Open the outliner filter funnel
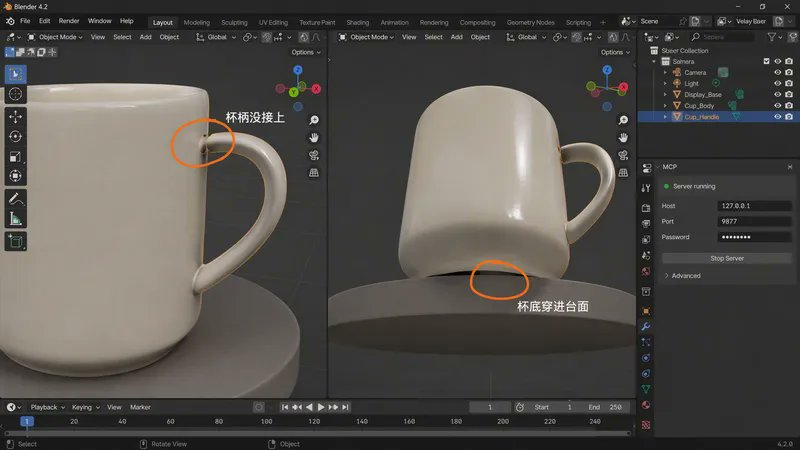 [771, 37]
